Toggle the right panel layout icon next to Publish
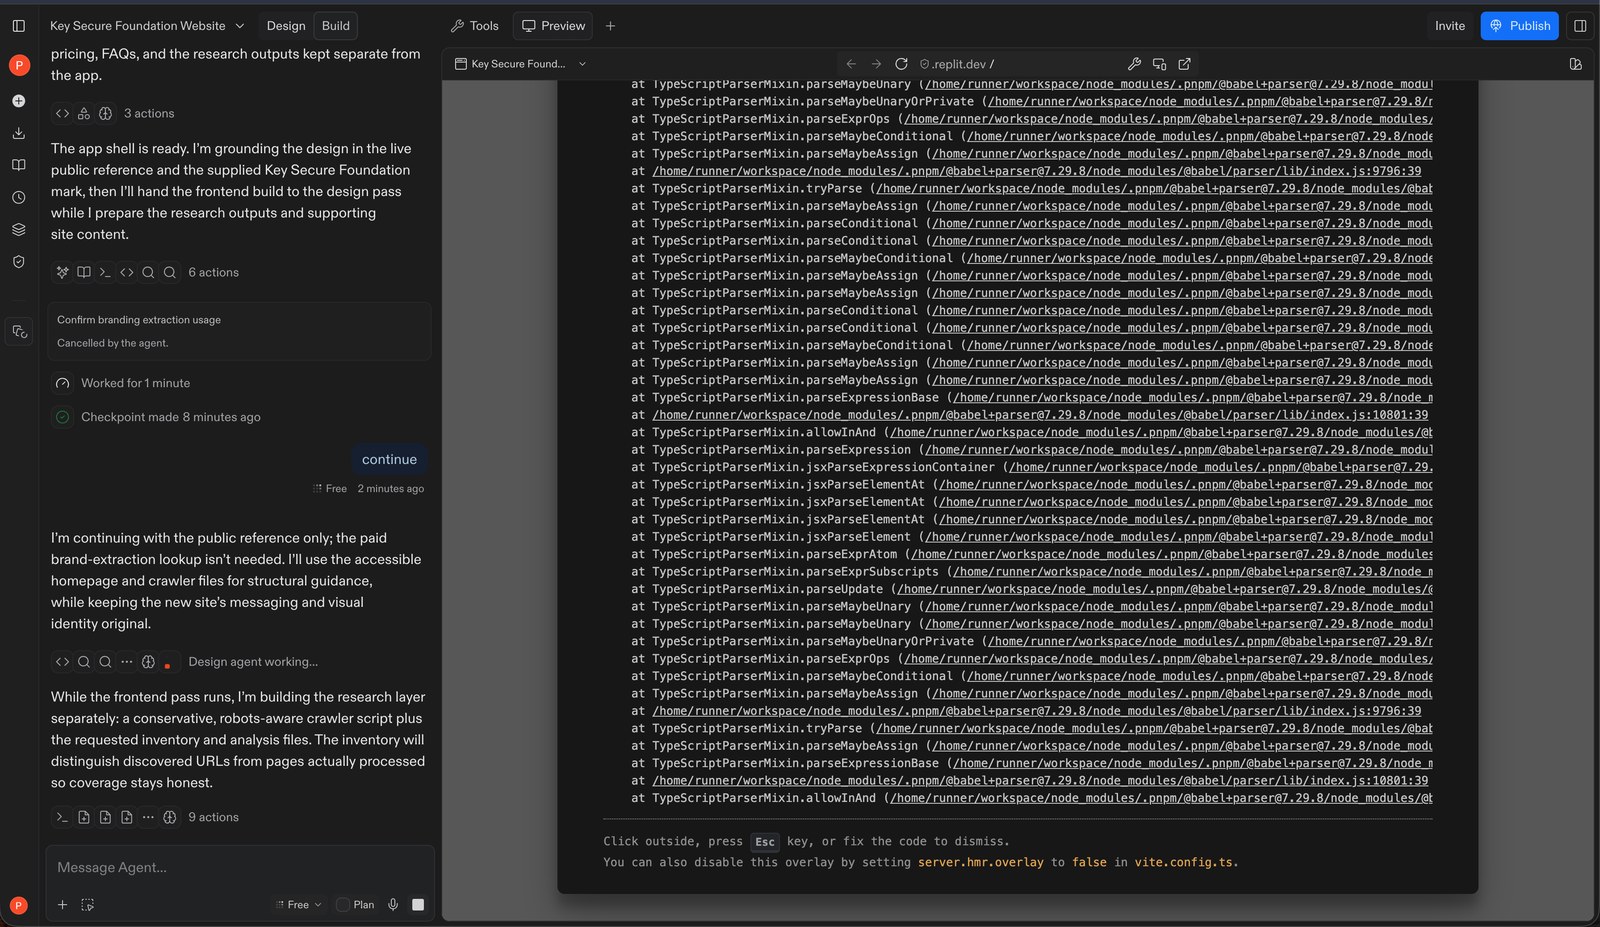Image resolution: width=1600 pixels, height=927 pixels. (x=1580, y=26)
